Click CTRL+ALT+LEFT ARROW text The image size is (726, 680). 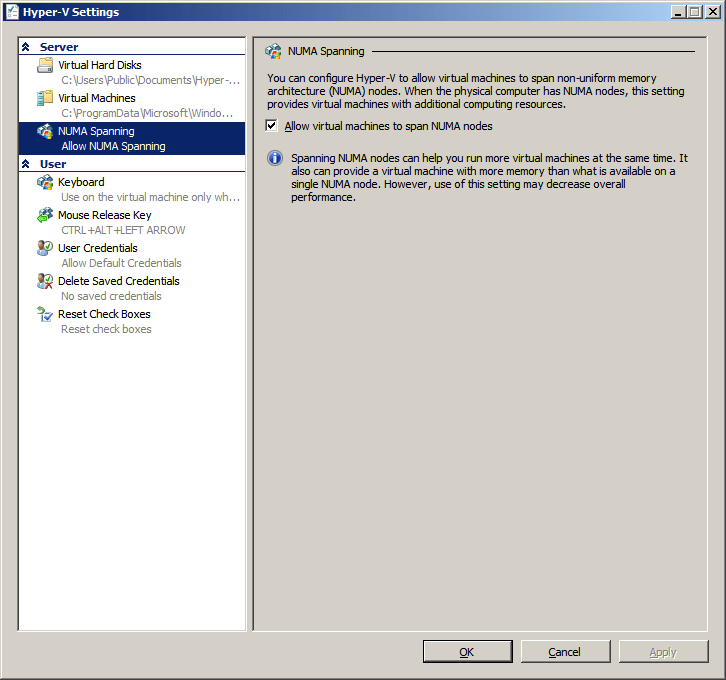pos(123,230)
